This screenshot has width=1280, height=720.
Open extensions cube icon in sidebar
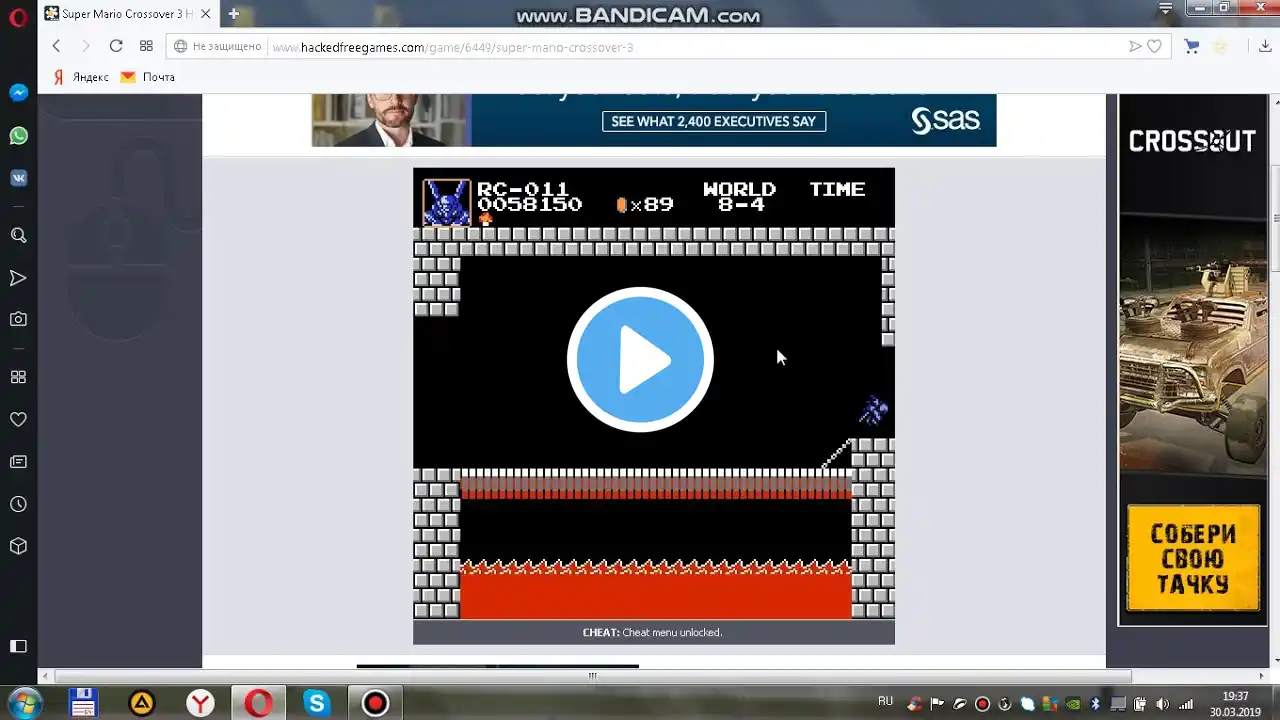click(x=18, y=546)
